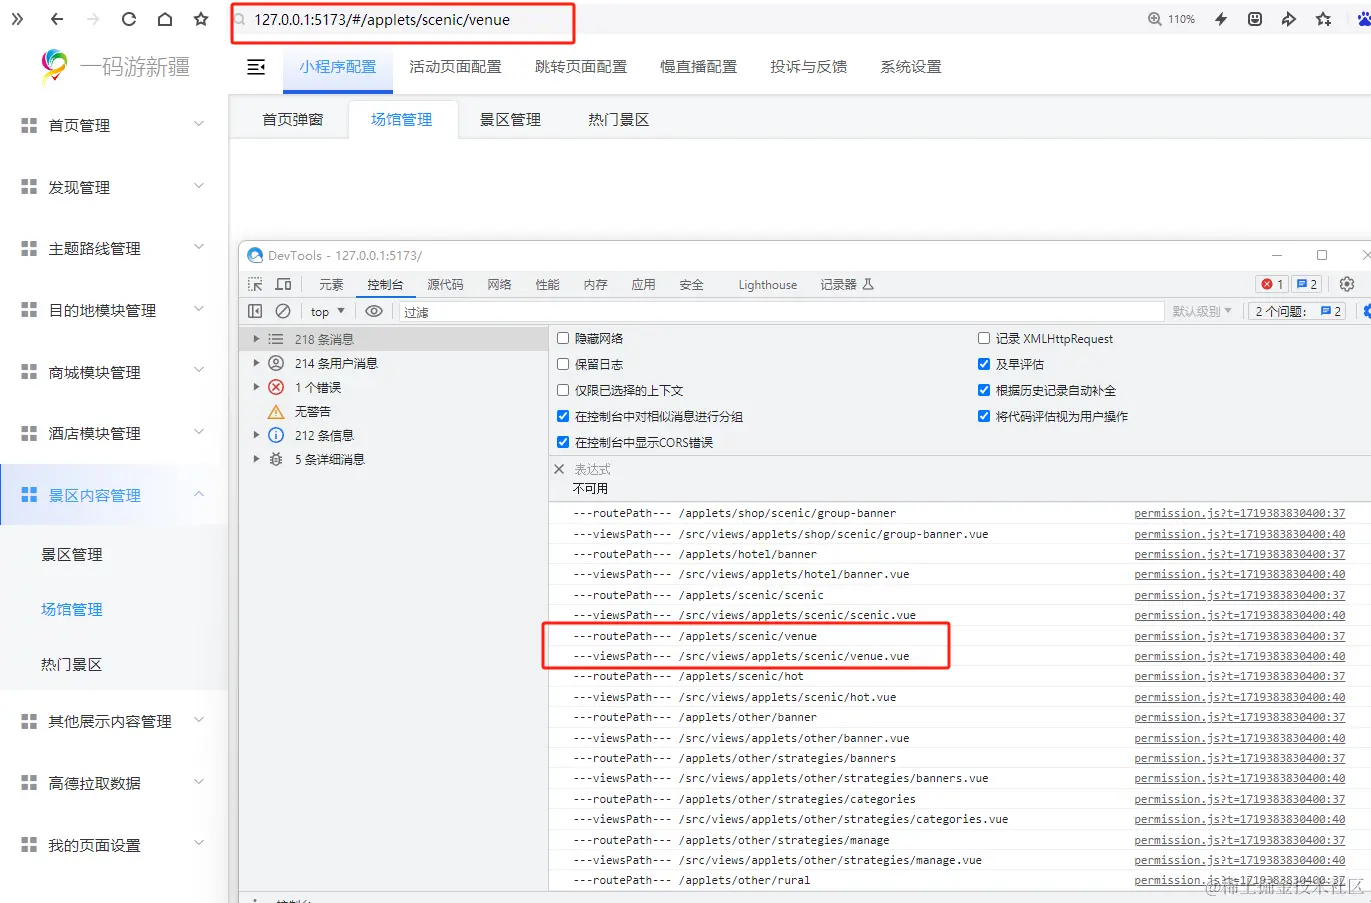Enable the 隐藏网络 checkbox

tap(563, 338)
